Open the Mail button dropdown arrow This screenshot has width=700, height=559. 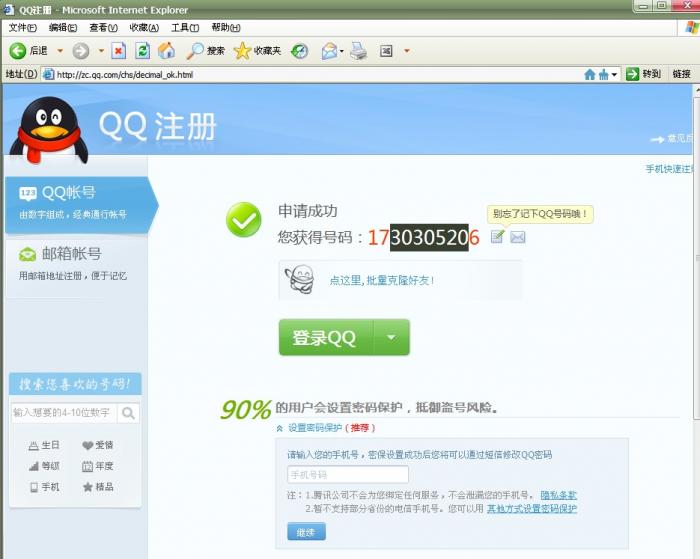pyautogui.click(x=342, y=51)
